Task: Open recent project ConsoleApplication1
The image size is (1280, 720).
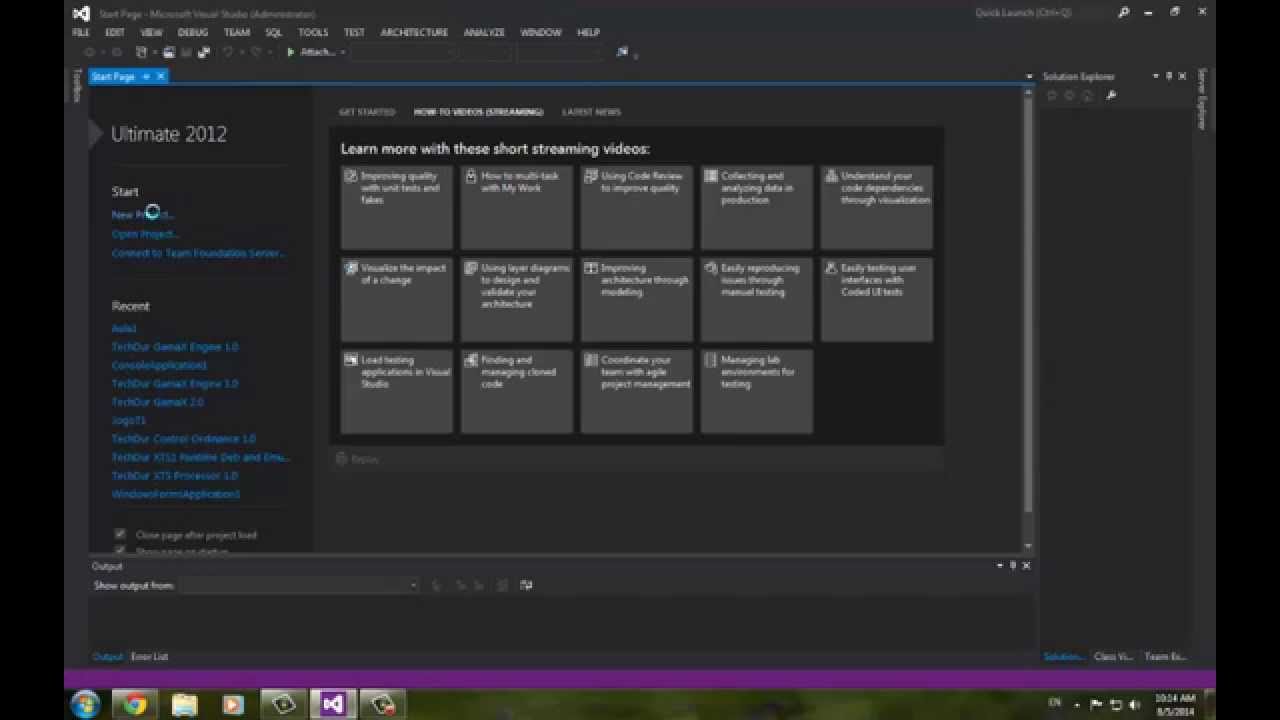Action: click(160, 365)
